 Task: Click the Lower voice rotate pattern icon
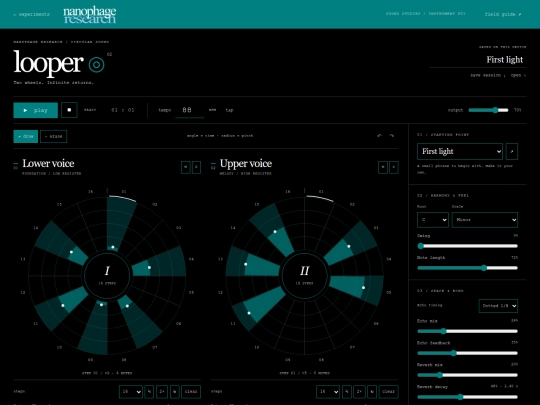pos(175,392)
